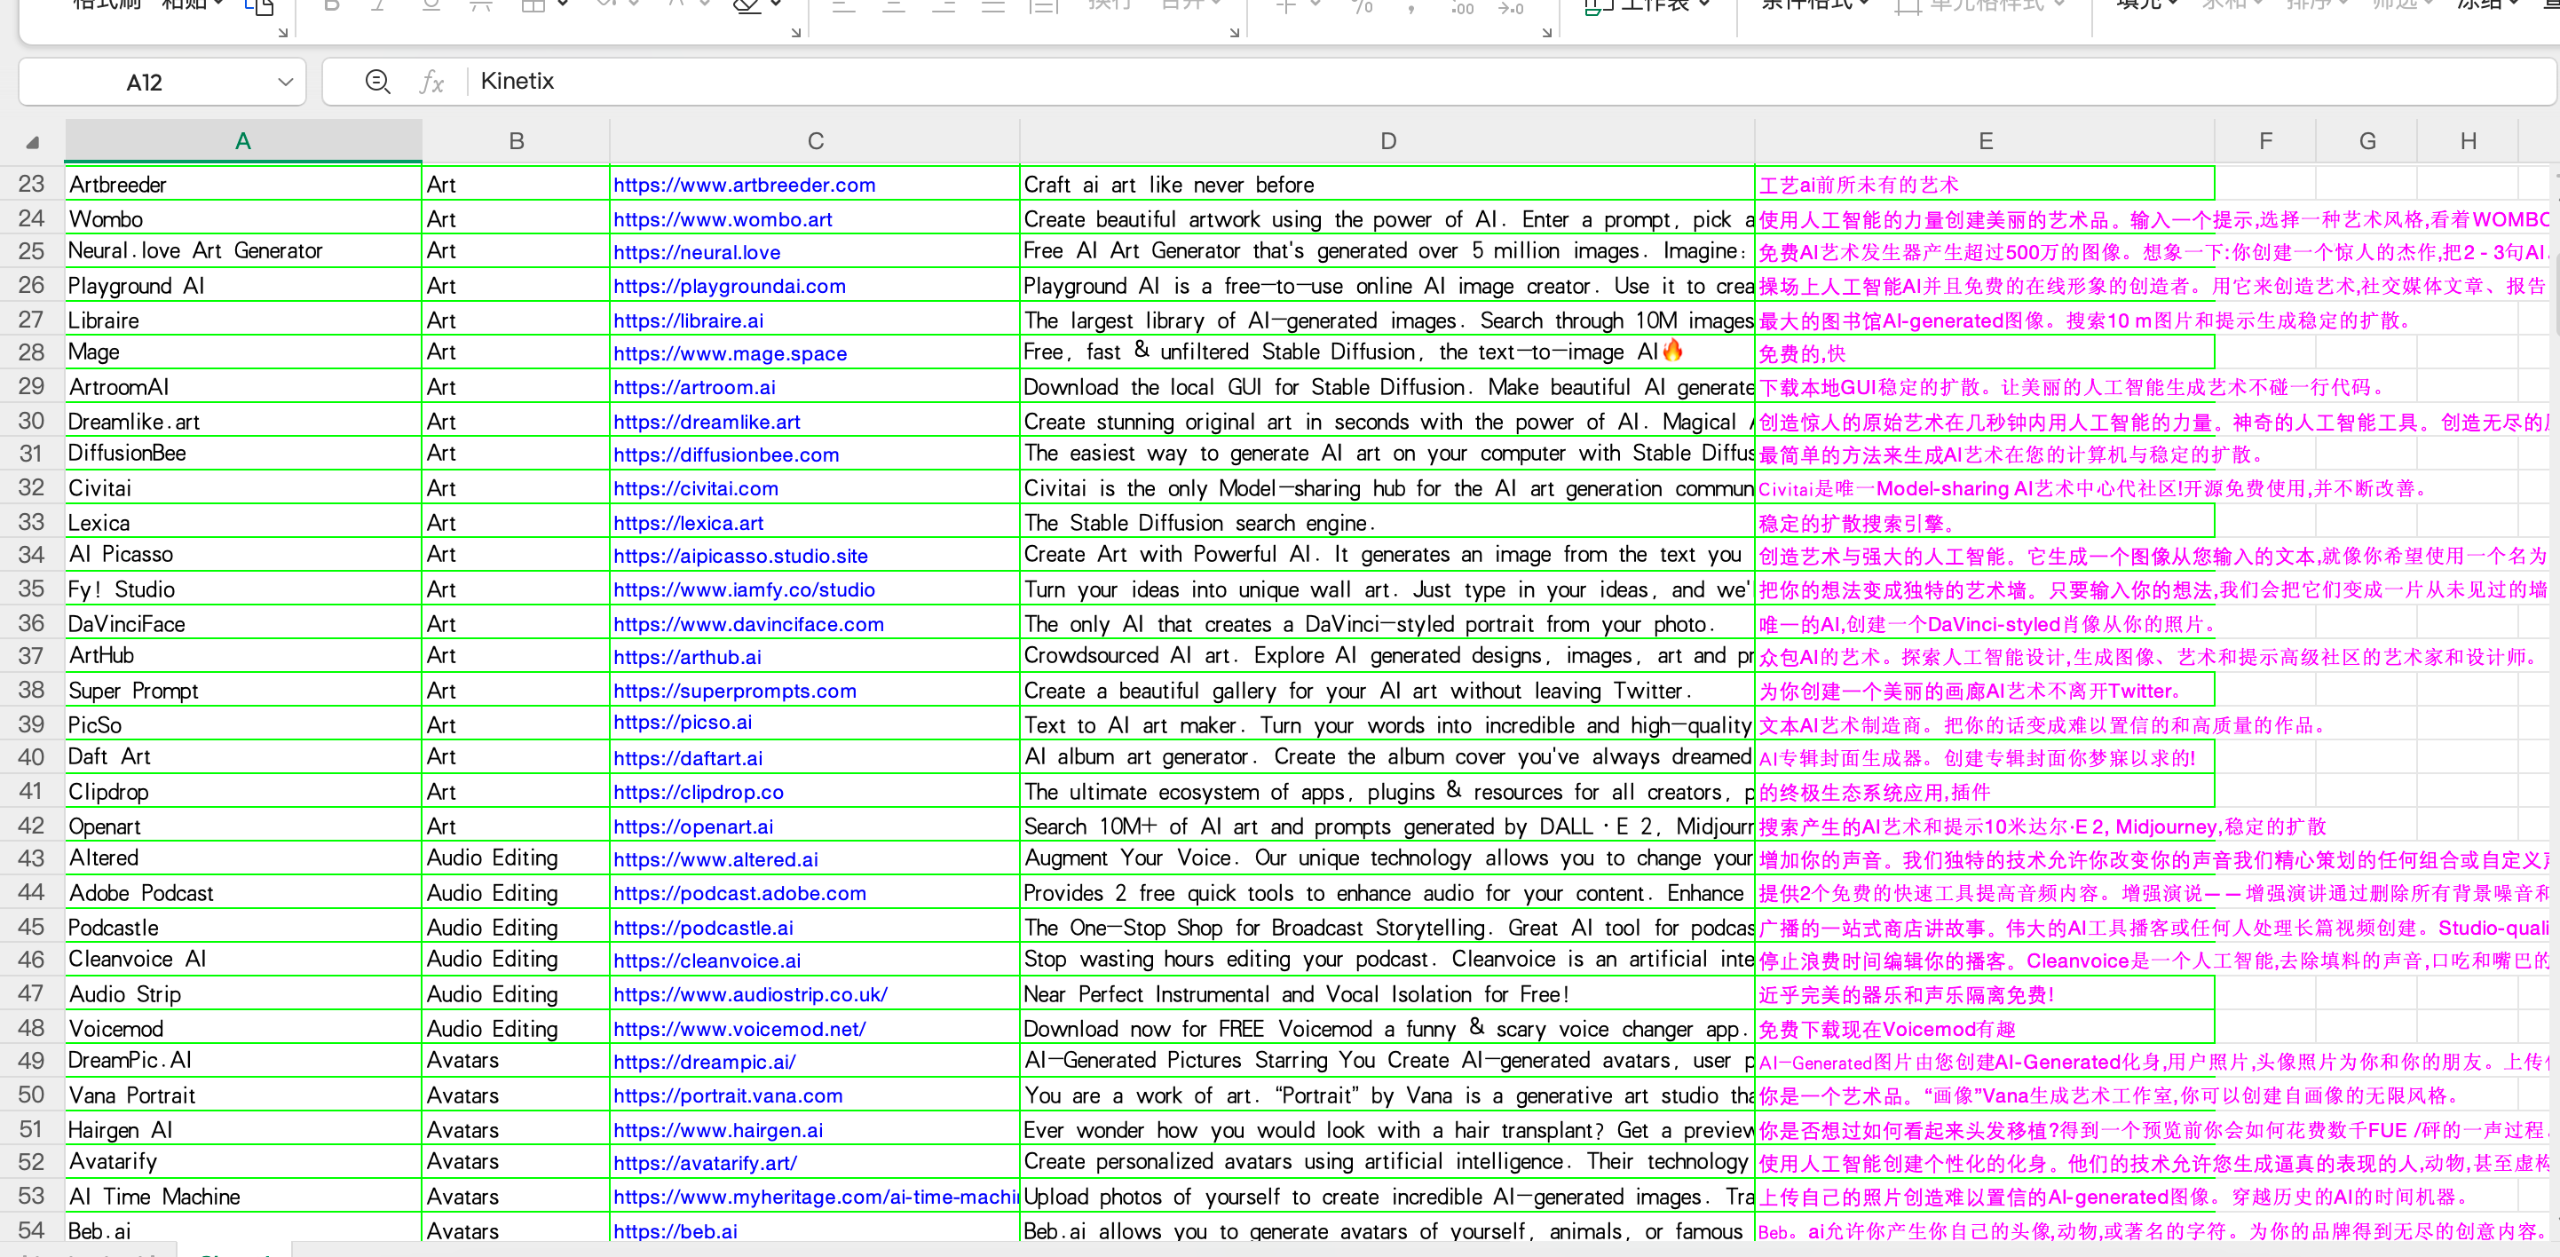
Task: Open the https://podcast.adobe.com link
Action: pyautogui.click(x=739, y=893)
